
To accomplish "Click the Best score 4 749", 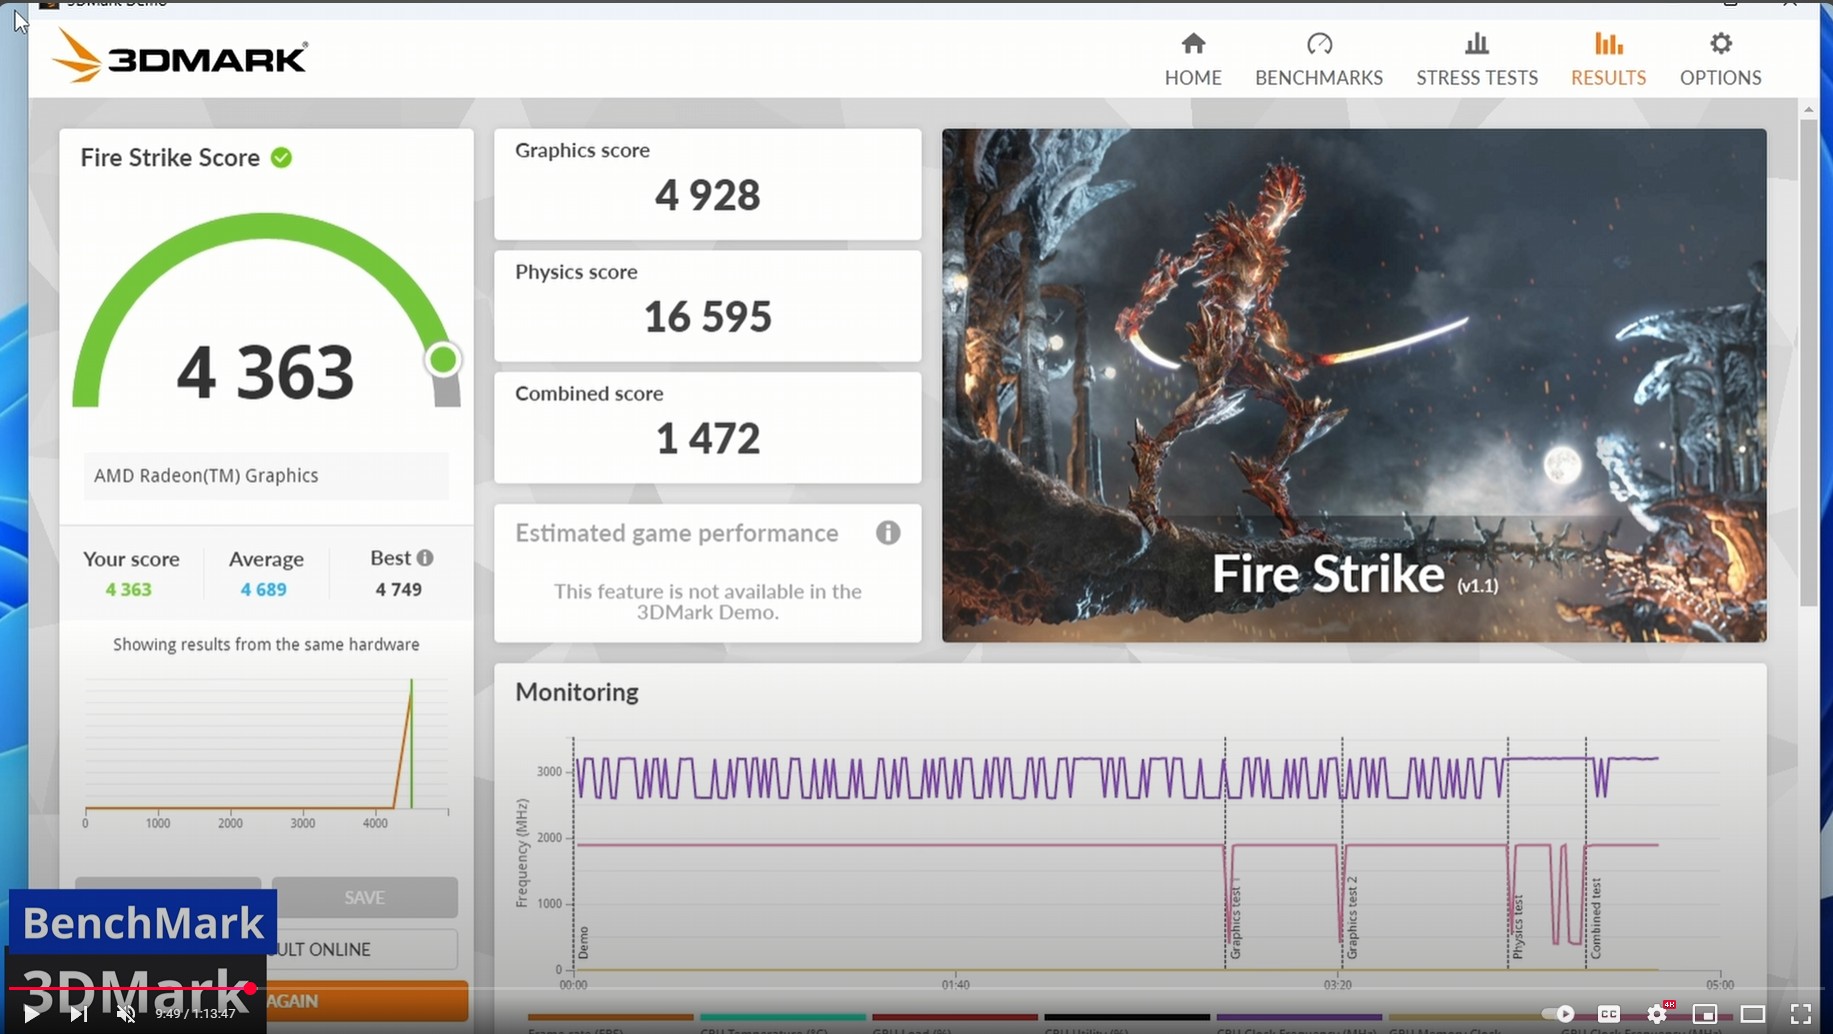I will point(399,589).
